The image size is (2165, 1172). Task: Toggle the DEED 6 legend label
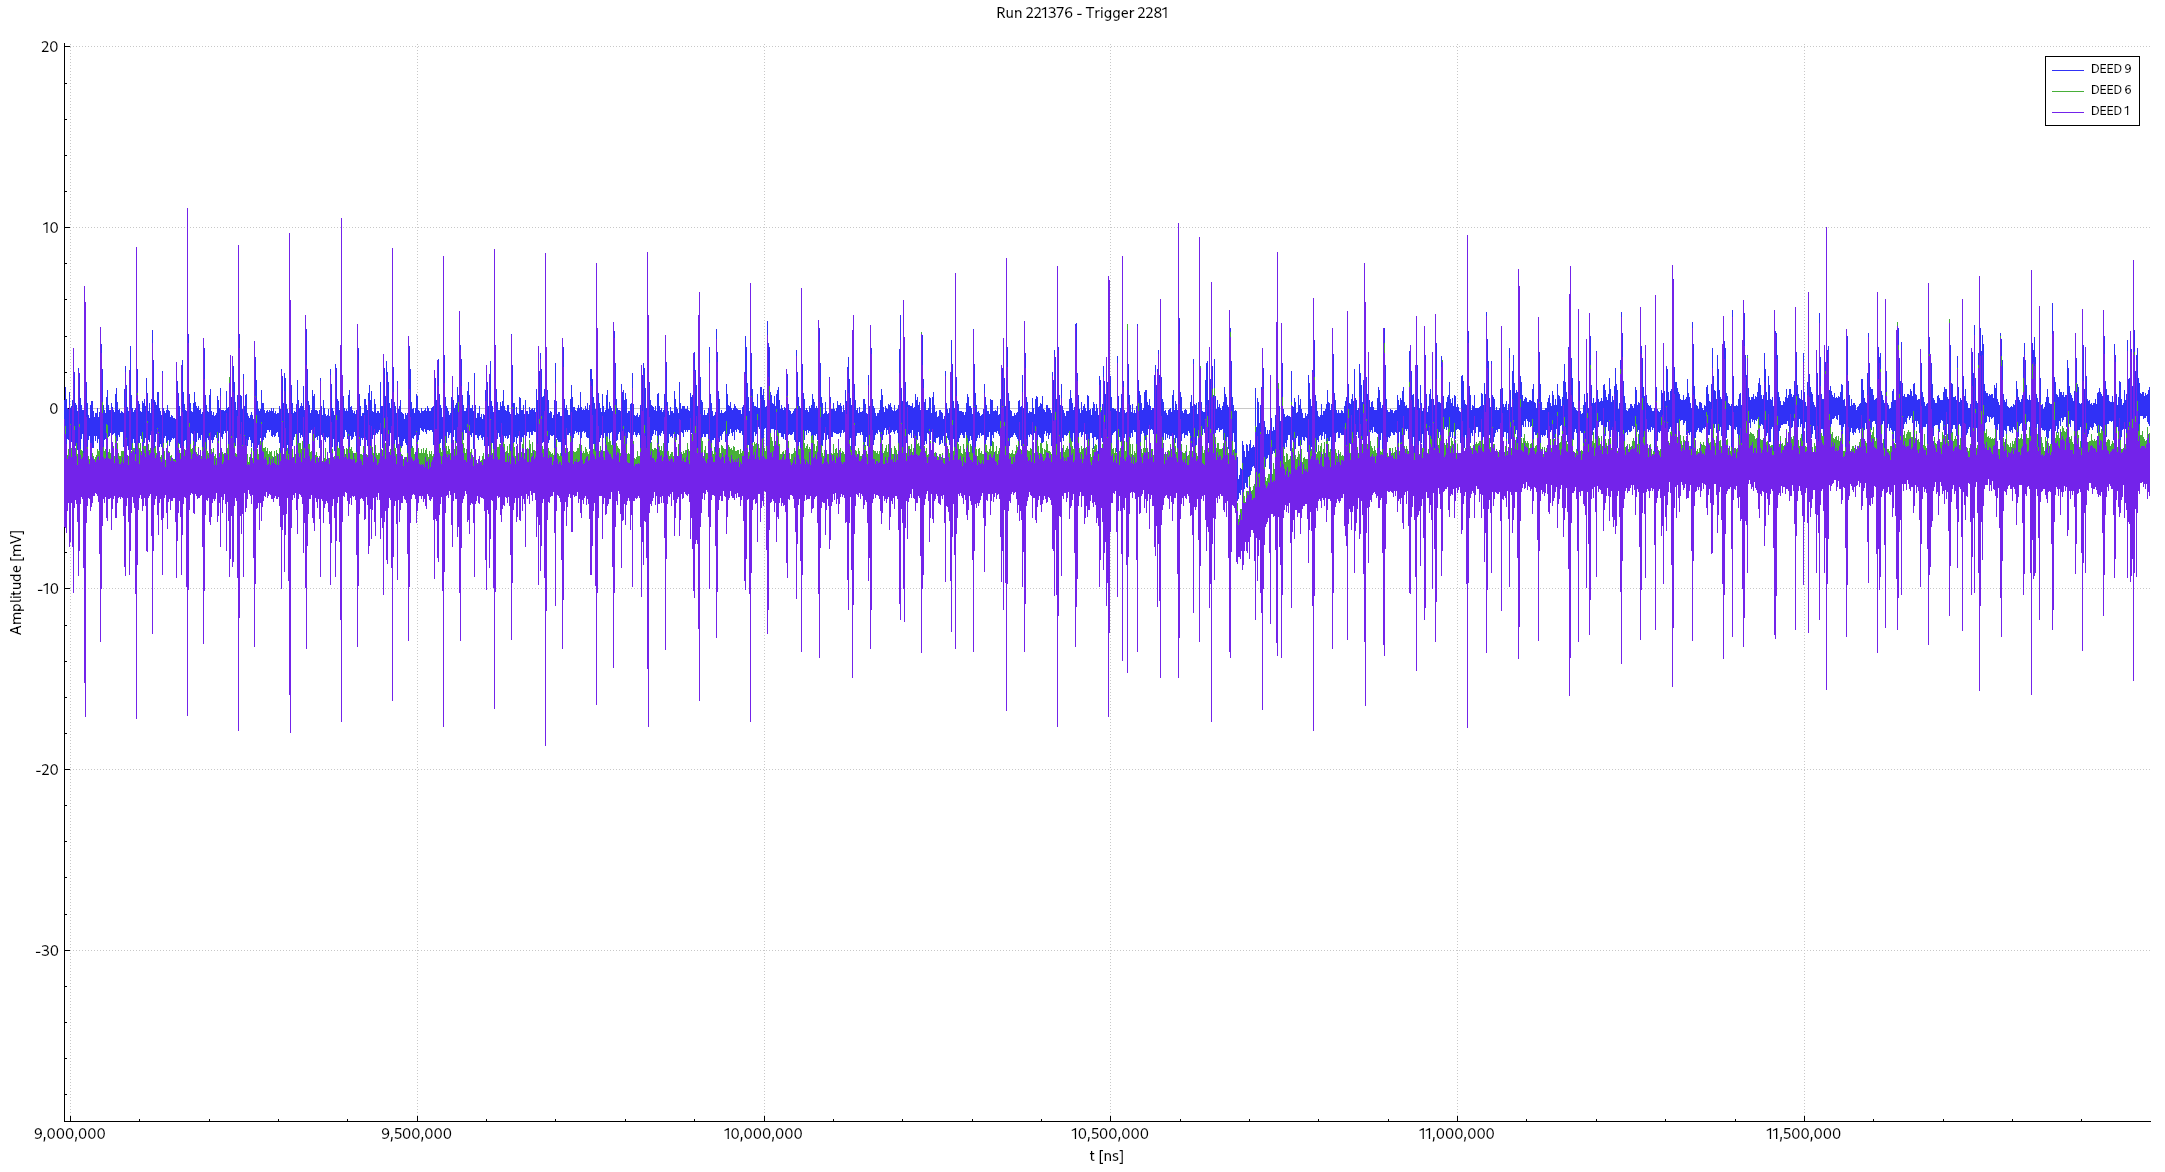click(2110, 90)
